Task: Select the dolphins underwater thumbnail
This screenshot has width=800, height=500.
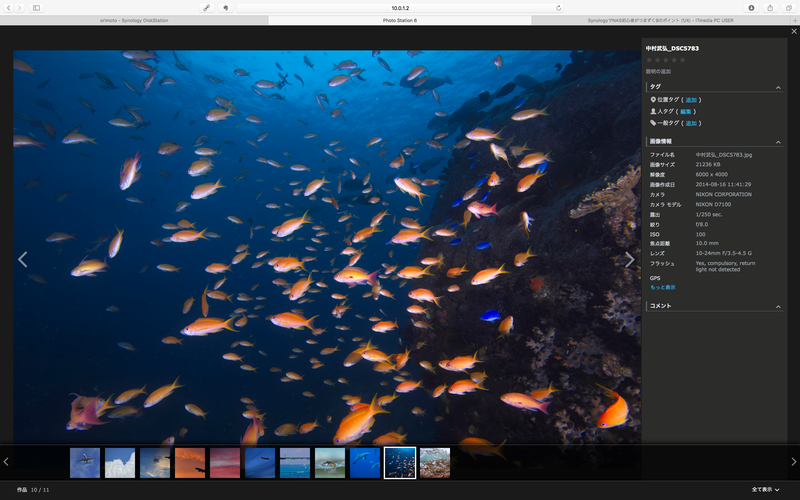Action: coord(365,463)
